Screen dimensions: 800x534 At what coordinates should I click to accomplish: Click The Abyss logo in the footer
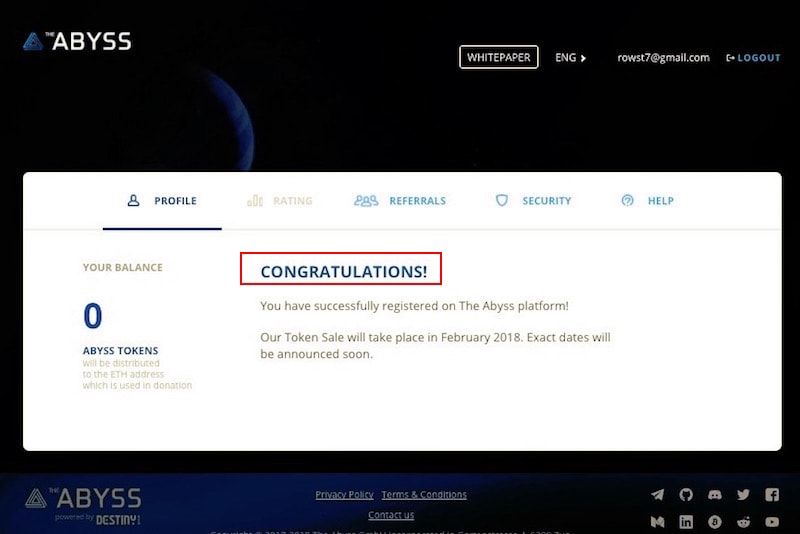click(83, 498)
